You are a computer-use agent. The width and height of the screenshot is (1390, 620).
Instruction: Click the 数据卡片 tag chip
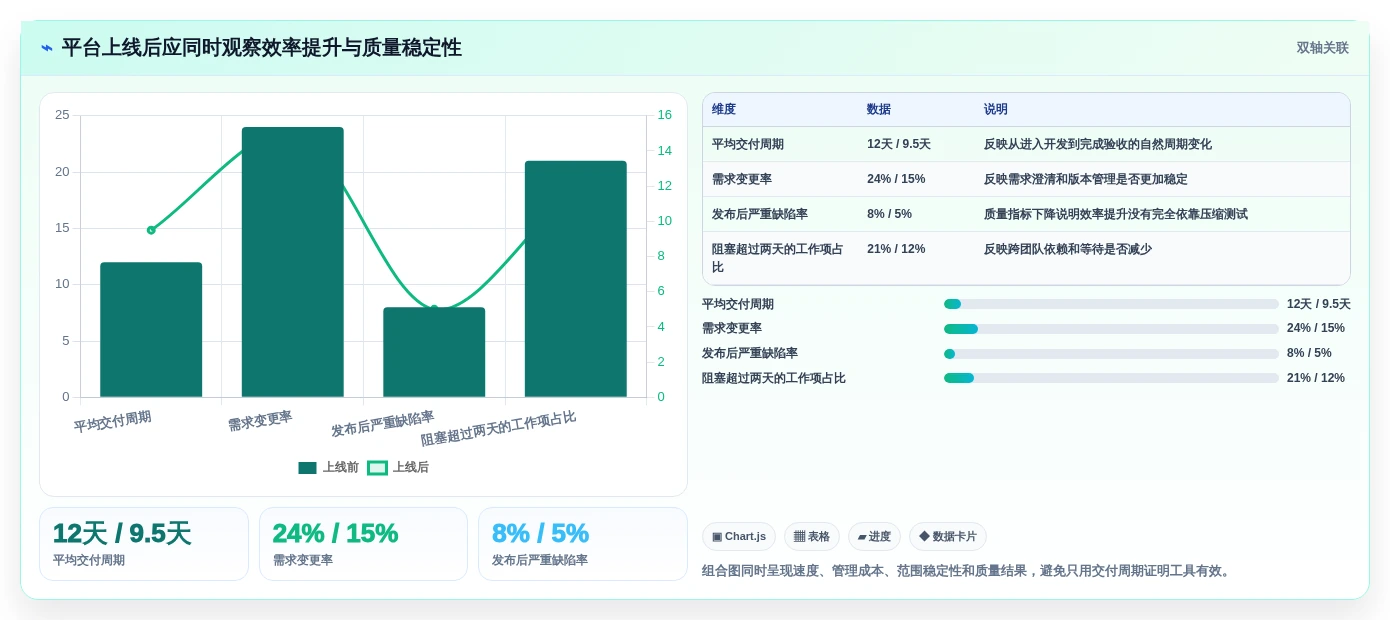tap(948, 536)
